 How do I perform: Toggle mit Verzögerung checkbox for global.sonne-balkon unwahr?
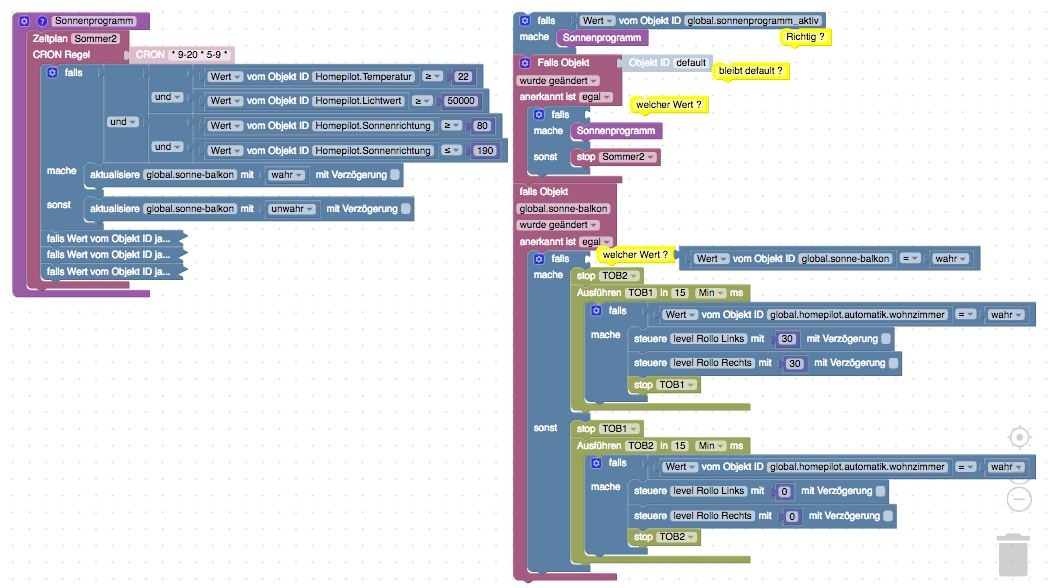(x=406, y=208)
